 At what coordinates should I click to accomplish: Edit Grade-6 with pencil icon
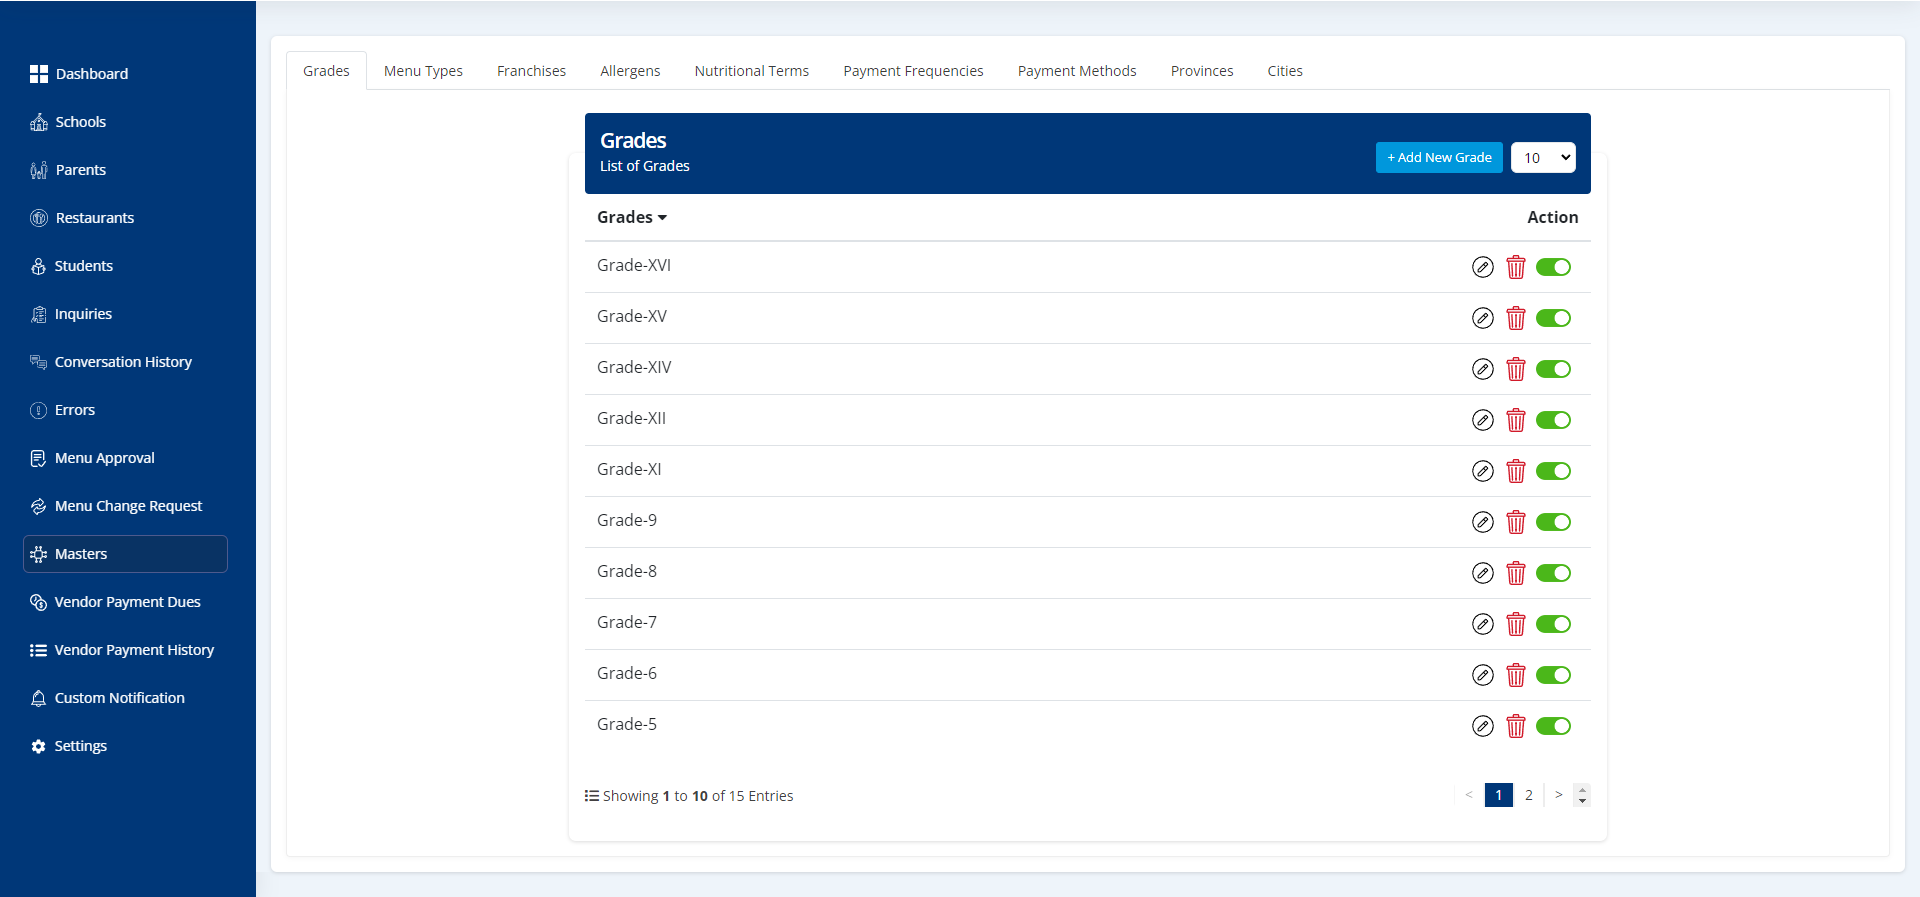coord(1483,675)
